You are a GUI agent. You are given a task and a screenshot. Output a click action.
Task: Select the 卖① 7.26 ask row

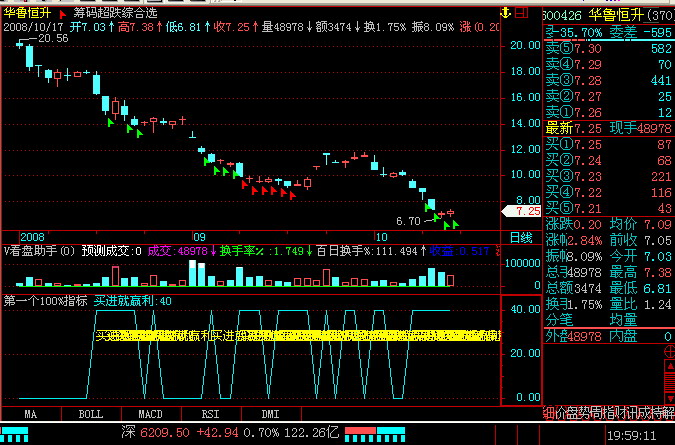[x=608, y=112]
